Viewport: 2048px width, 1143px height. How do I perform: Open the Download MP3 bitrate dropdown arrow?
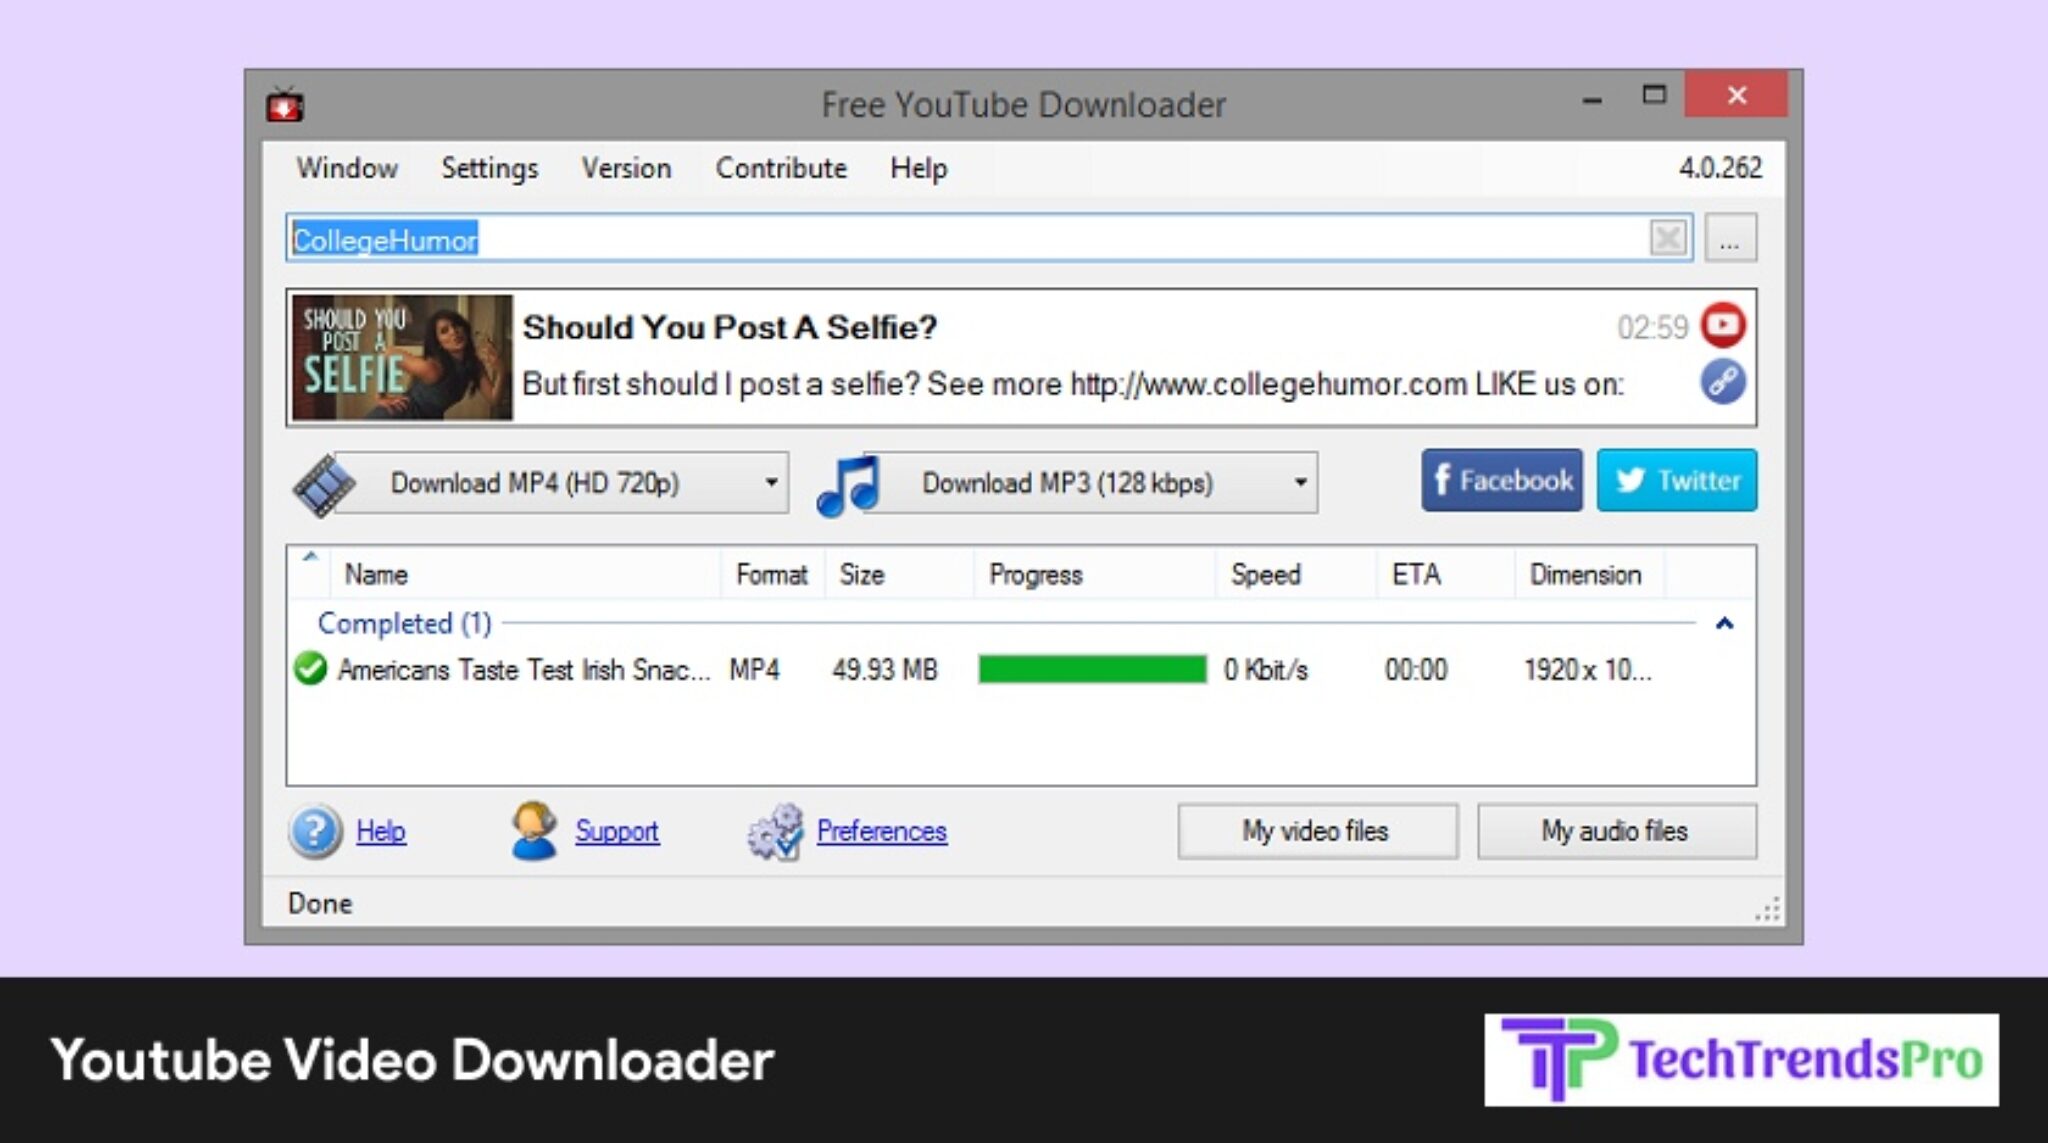point(1300,483)
